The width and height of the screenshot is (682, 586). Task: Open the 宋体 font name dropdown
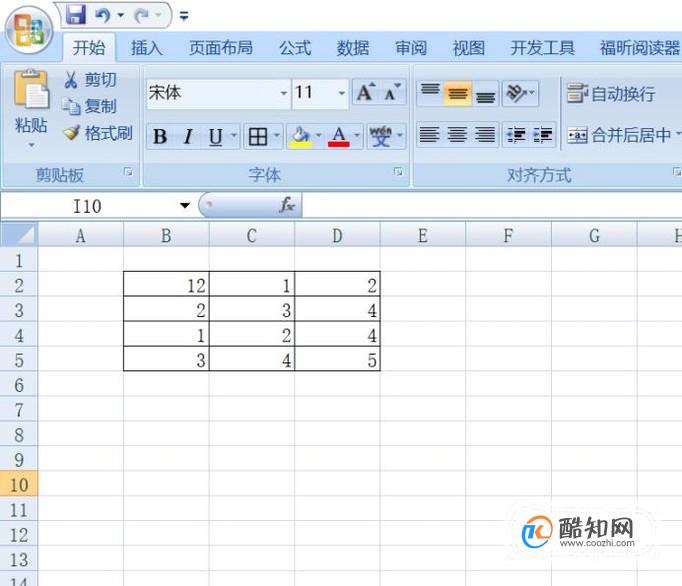click(x=284, y=93)
